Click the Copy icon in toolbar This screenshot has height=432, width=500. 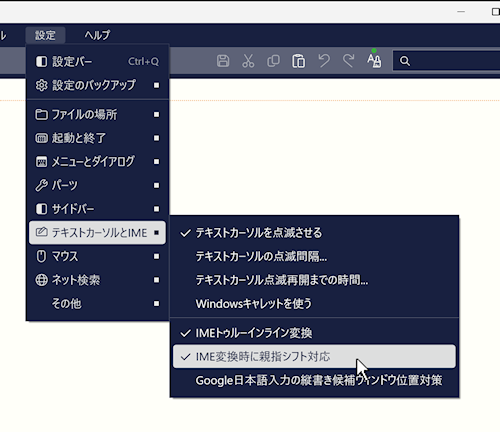coord(273,61)
